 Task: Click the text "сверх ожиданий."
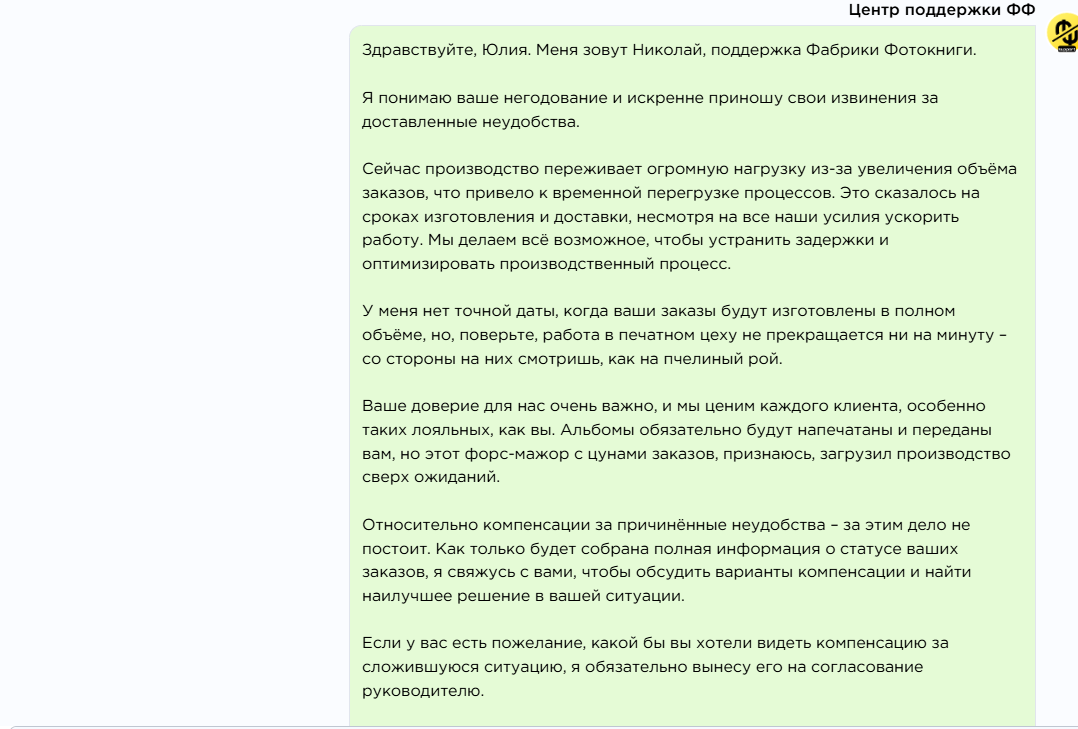[x=430, y=477]
